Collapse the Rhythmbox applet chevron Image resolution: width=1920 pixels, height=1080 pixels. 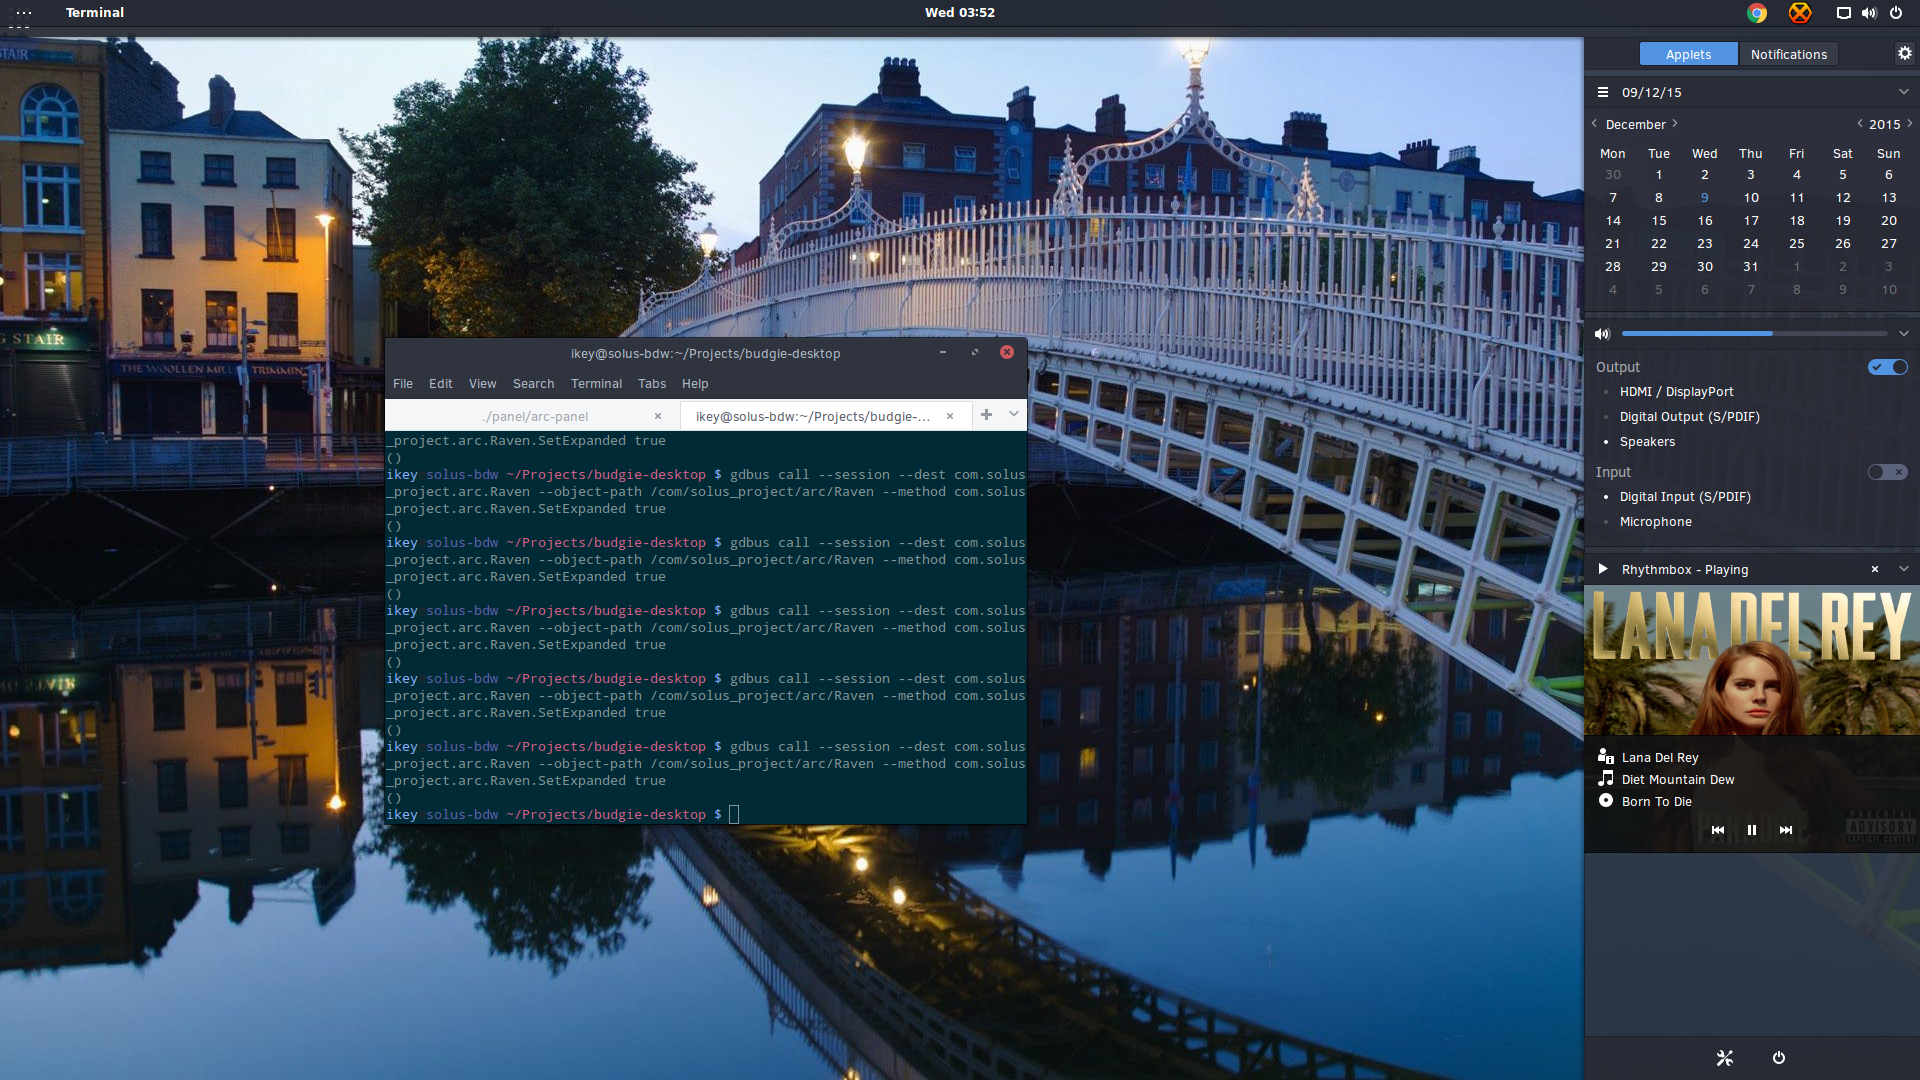(x=1904, y=569)
